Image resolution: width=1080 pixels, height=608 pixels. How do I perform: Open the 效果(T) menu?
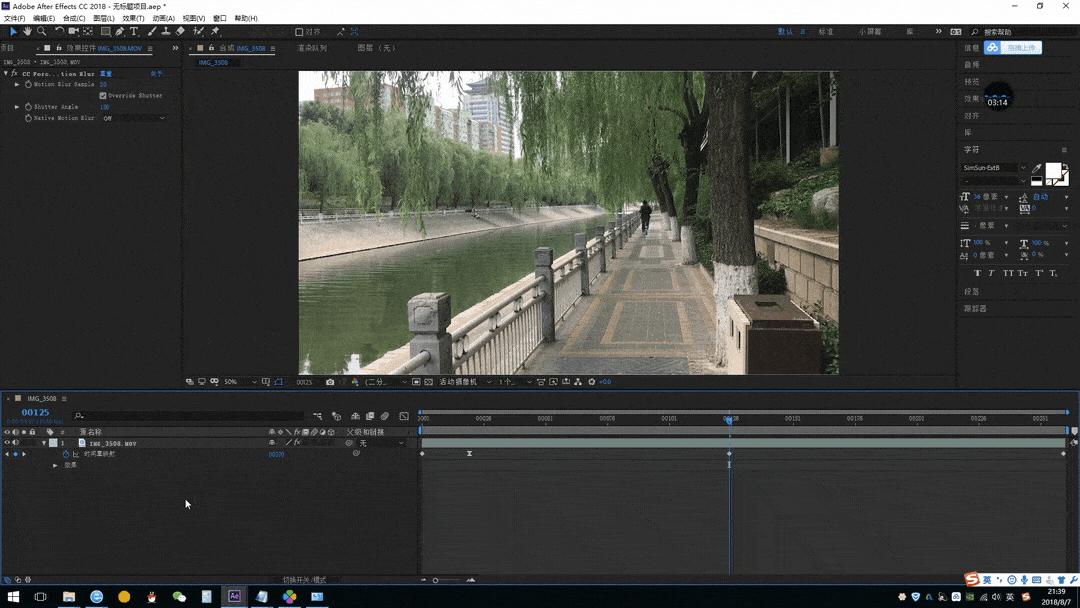(x=134, y=18)
